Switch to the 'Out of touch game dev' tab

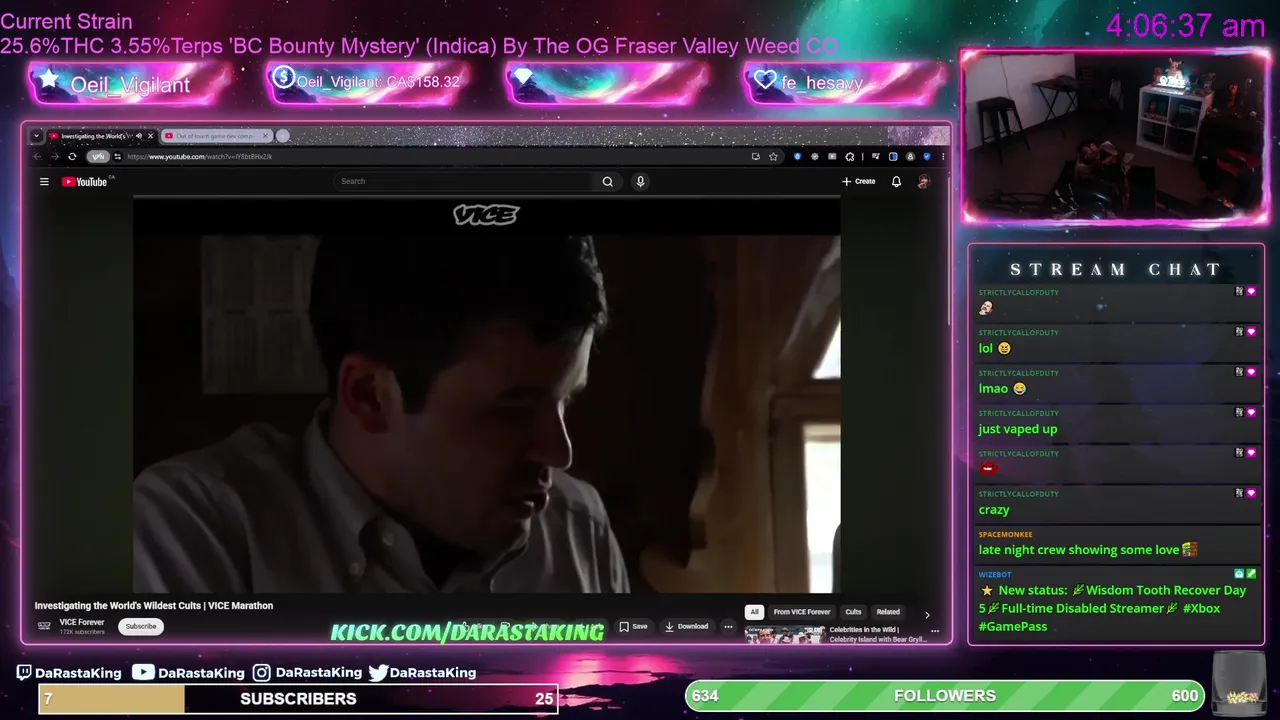(215, 135)
